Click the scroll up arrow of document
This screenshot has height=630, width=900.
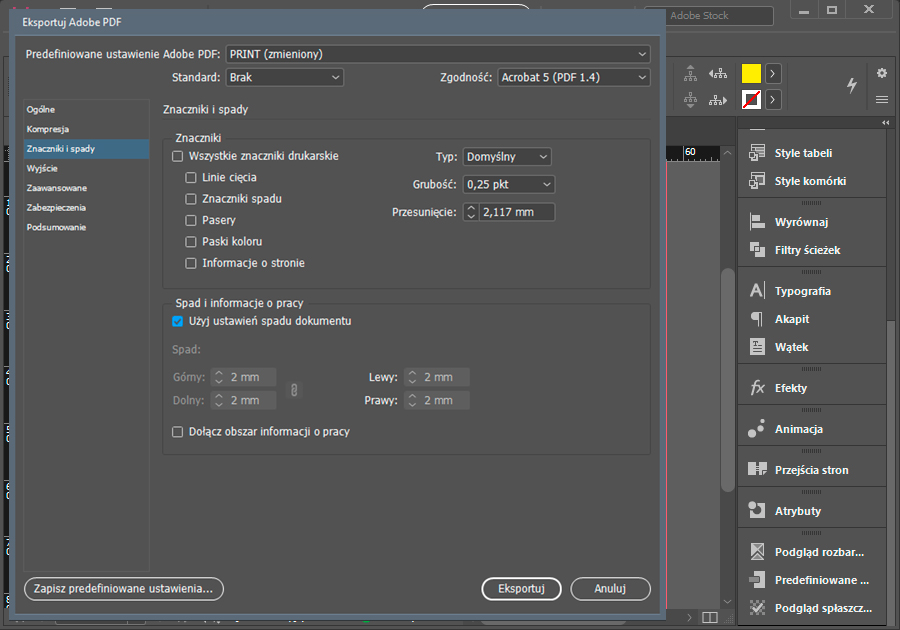728,153
